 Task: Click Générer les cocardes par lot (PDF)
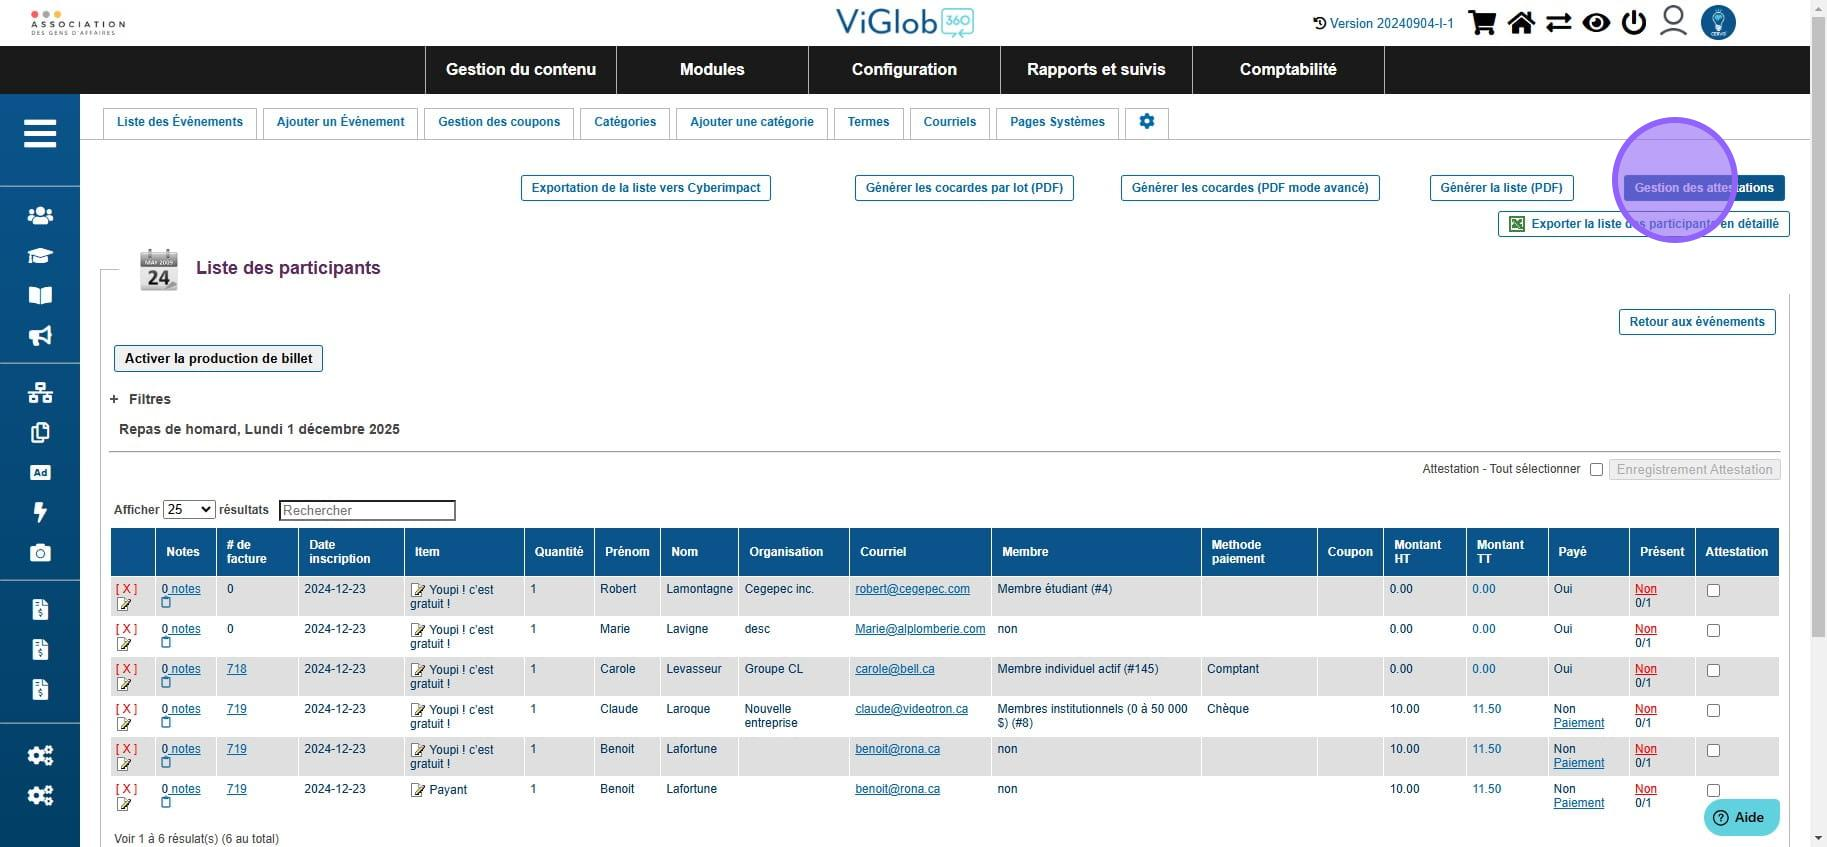pyautogui.click(x=964, y=188)
